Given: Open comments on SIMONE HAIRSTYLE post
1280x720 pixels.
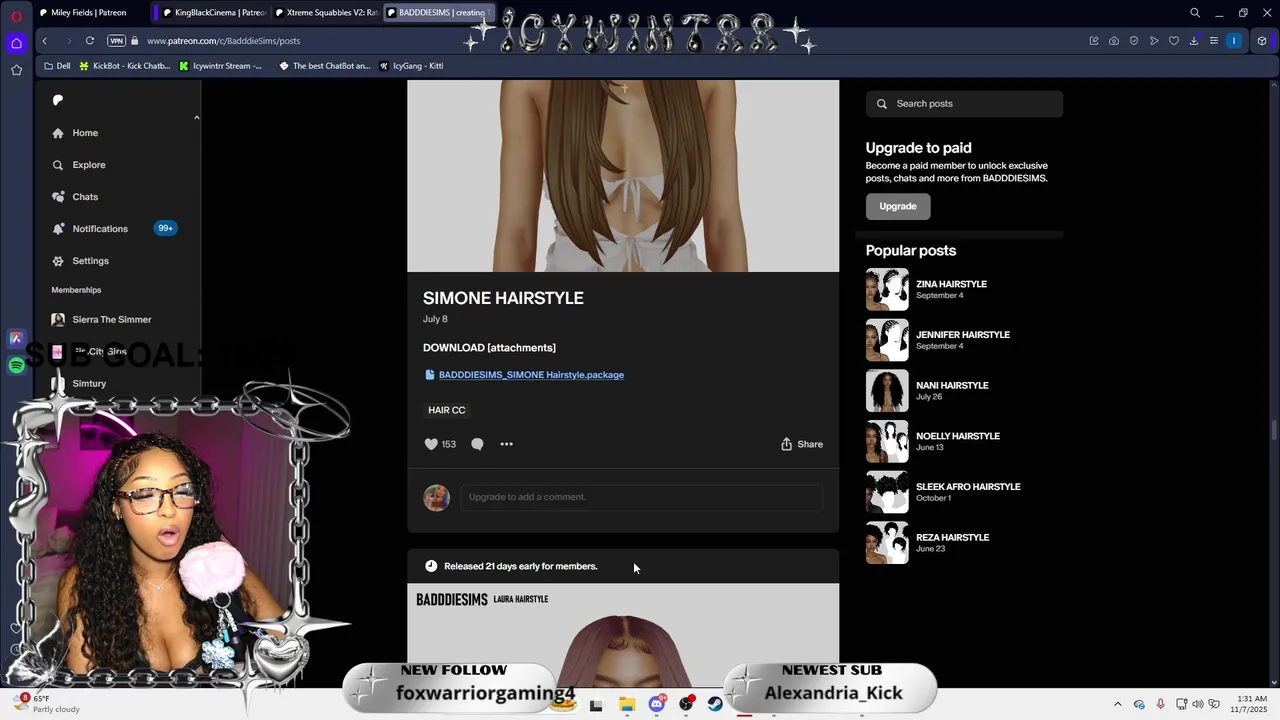Looking at the screenshot, I should pyautogui.click(x=477, y=444).
